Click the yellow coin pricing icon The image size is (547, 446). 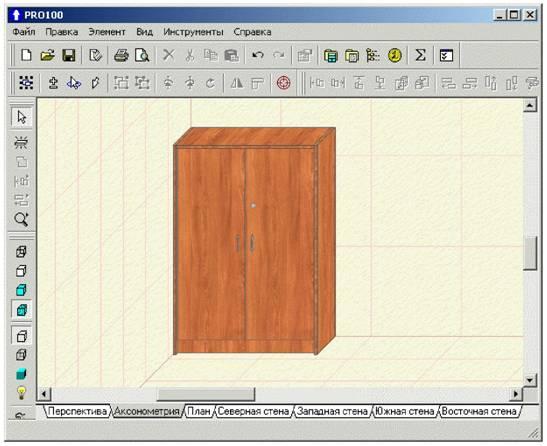point(395,55)
